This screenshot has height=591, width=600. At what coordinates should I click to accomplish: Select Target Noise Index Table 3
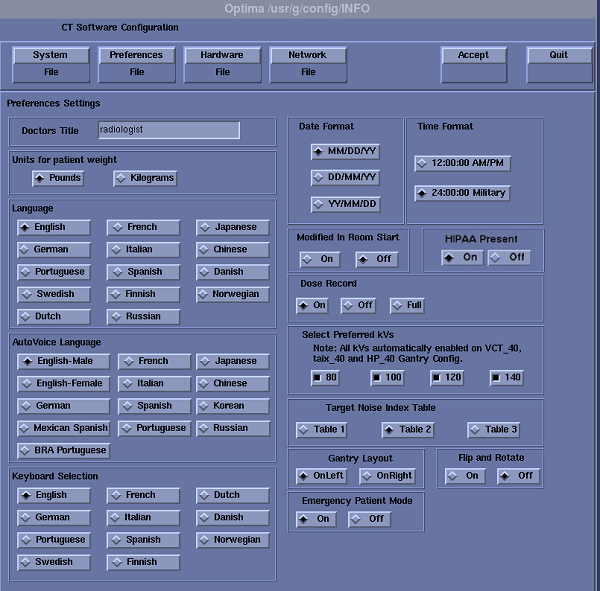[494, 429]
